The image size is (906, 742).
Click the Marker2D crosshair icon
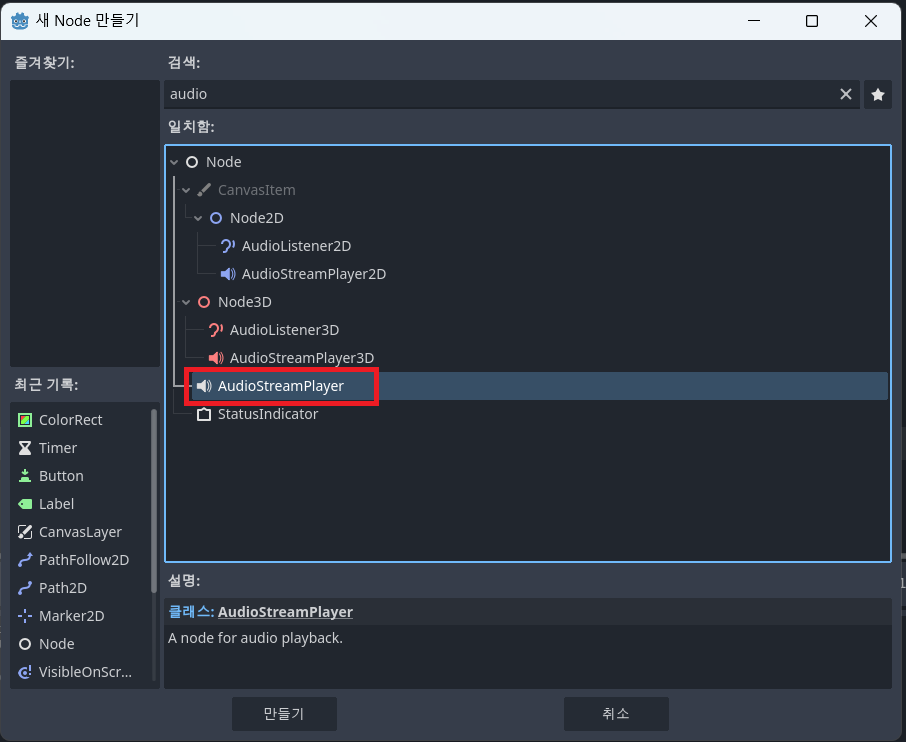point(25,616)
